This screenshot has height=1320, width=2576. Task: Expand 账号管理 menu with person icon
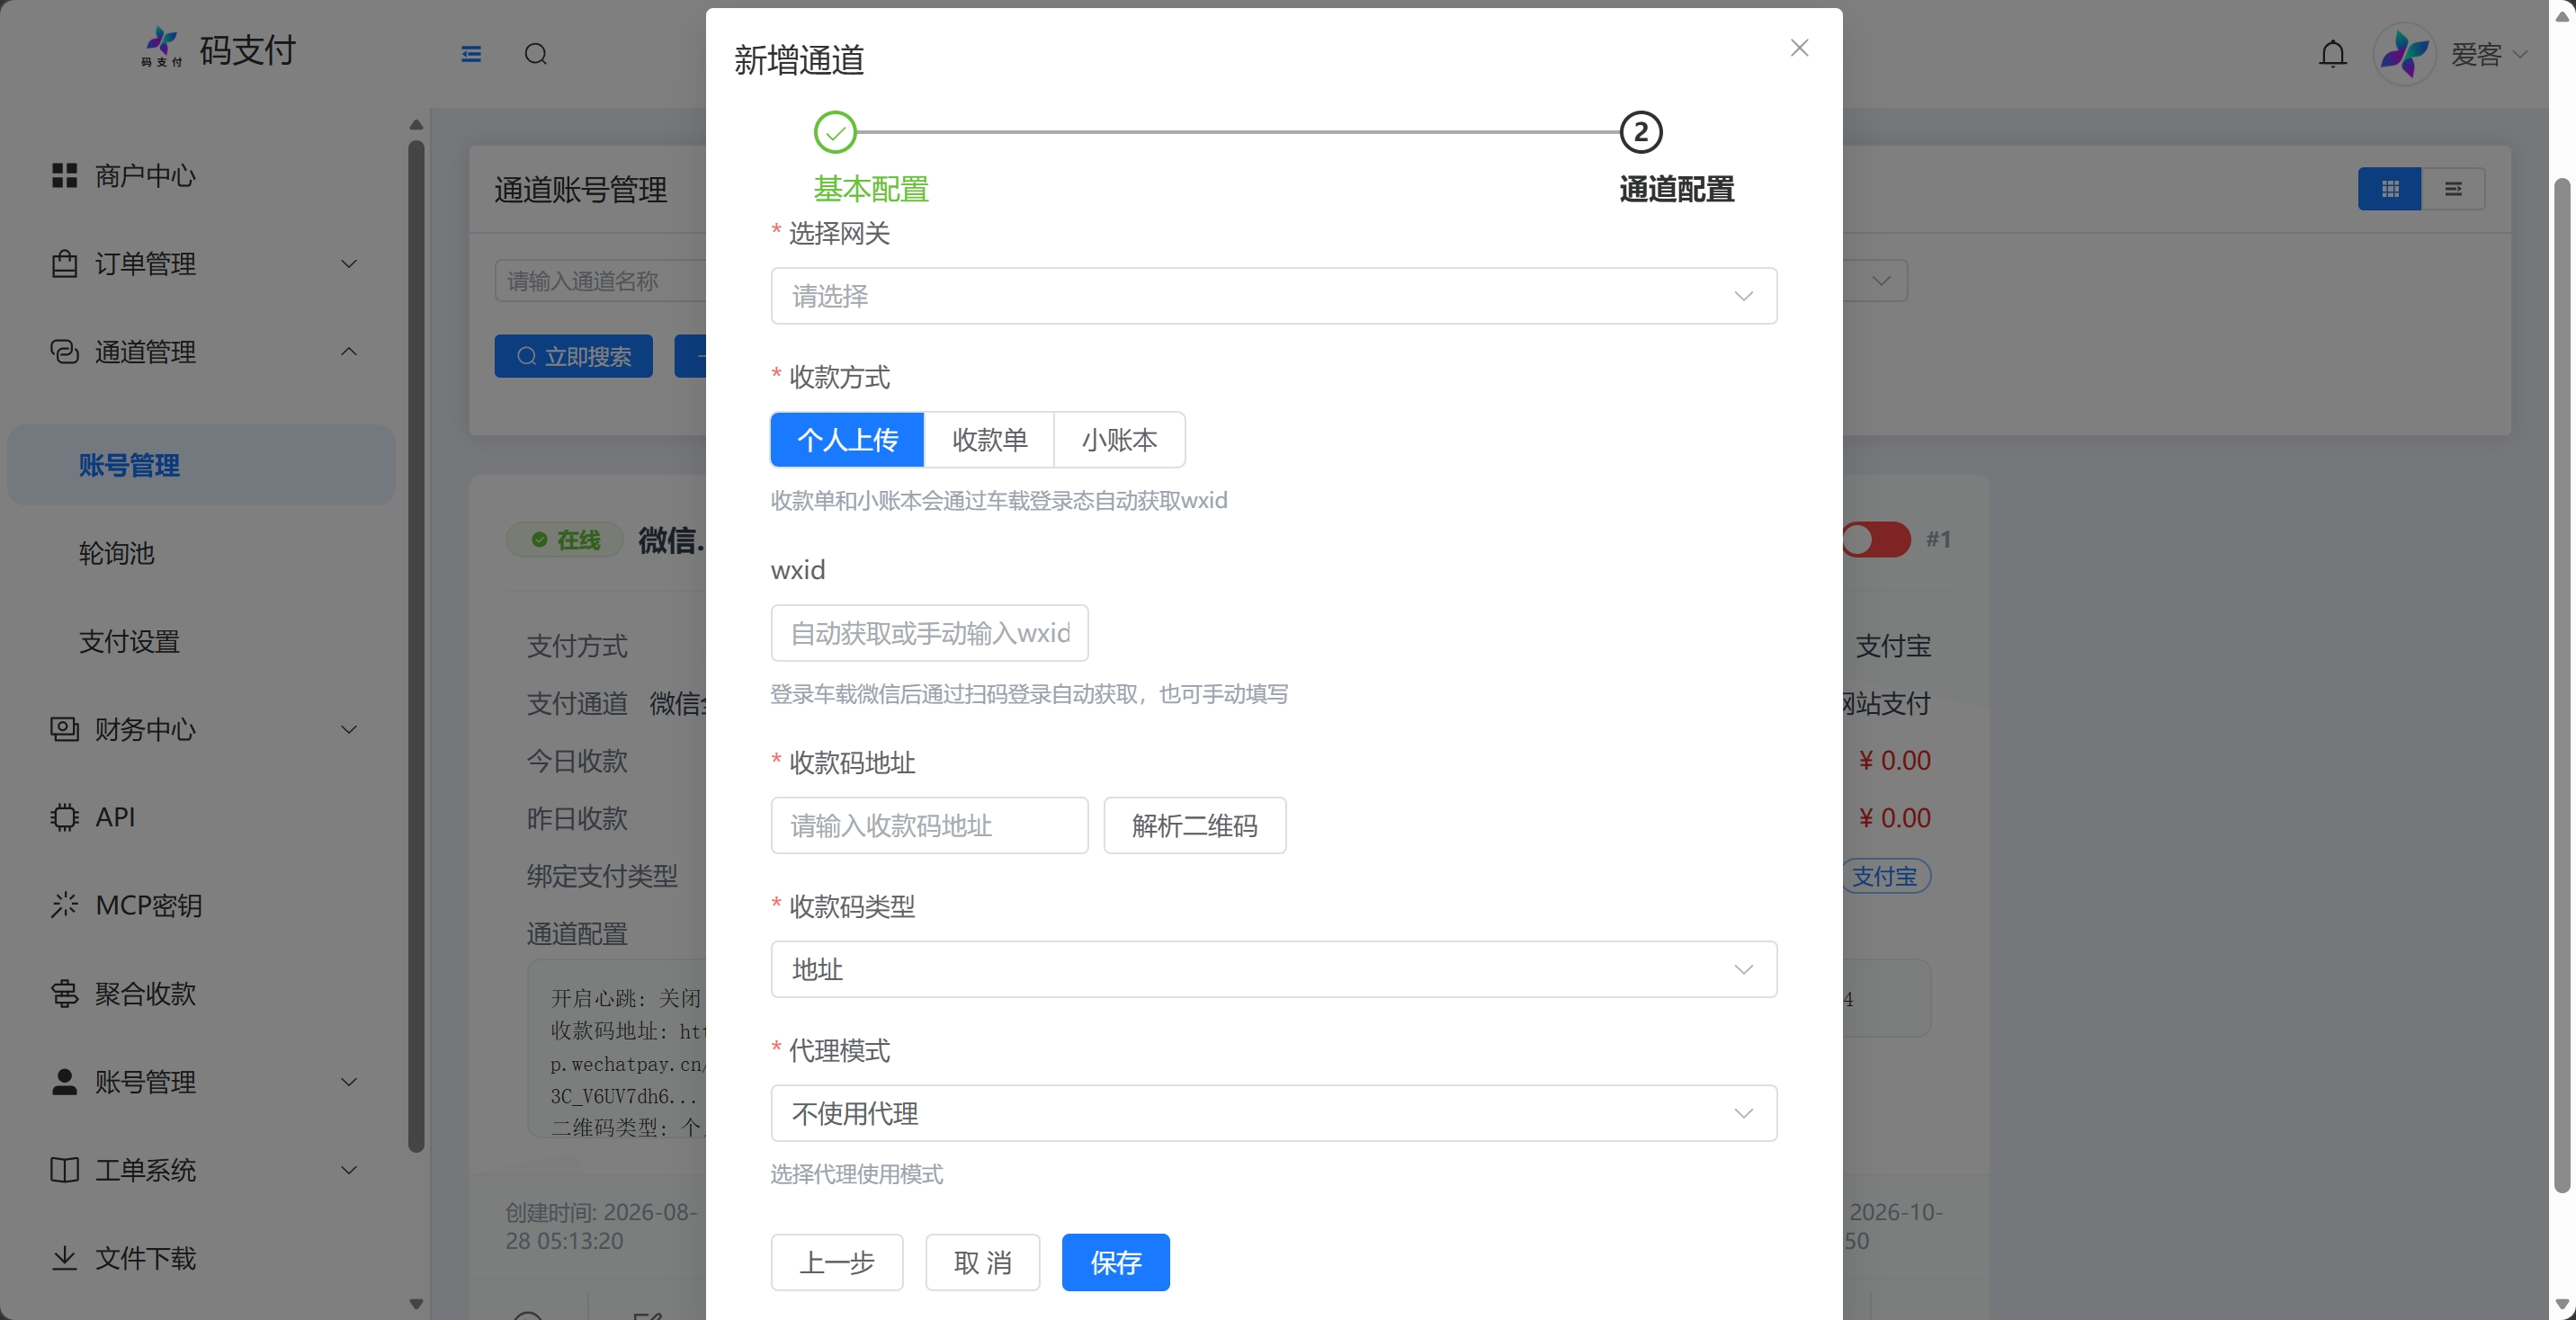[x=202, y=1081]
